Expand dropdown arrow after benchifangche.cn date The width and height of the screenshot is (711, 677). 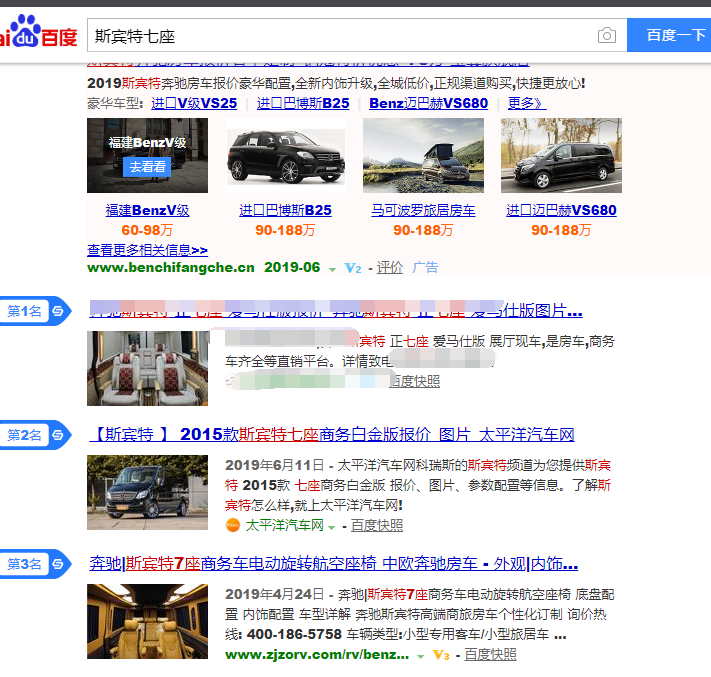click(x=332, y=269)
